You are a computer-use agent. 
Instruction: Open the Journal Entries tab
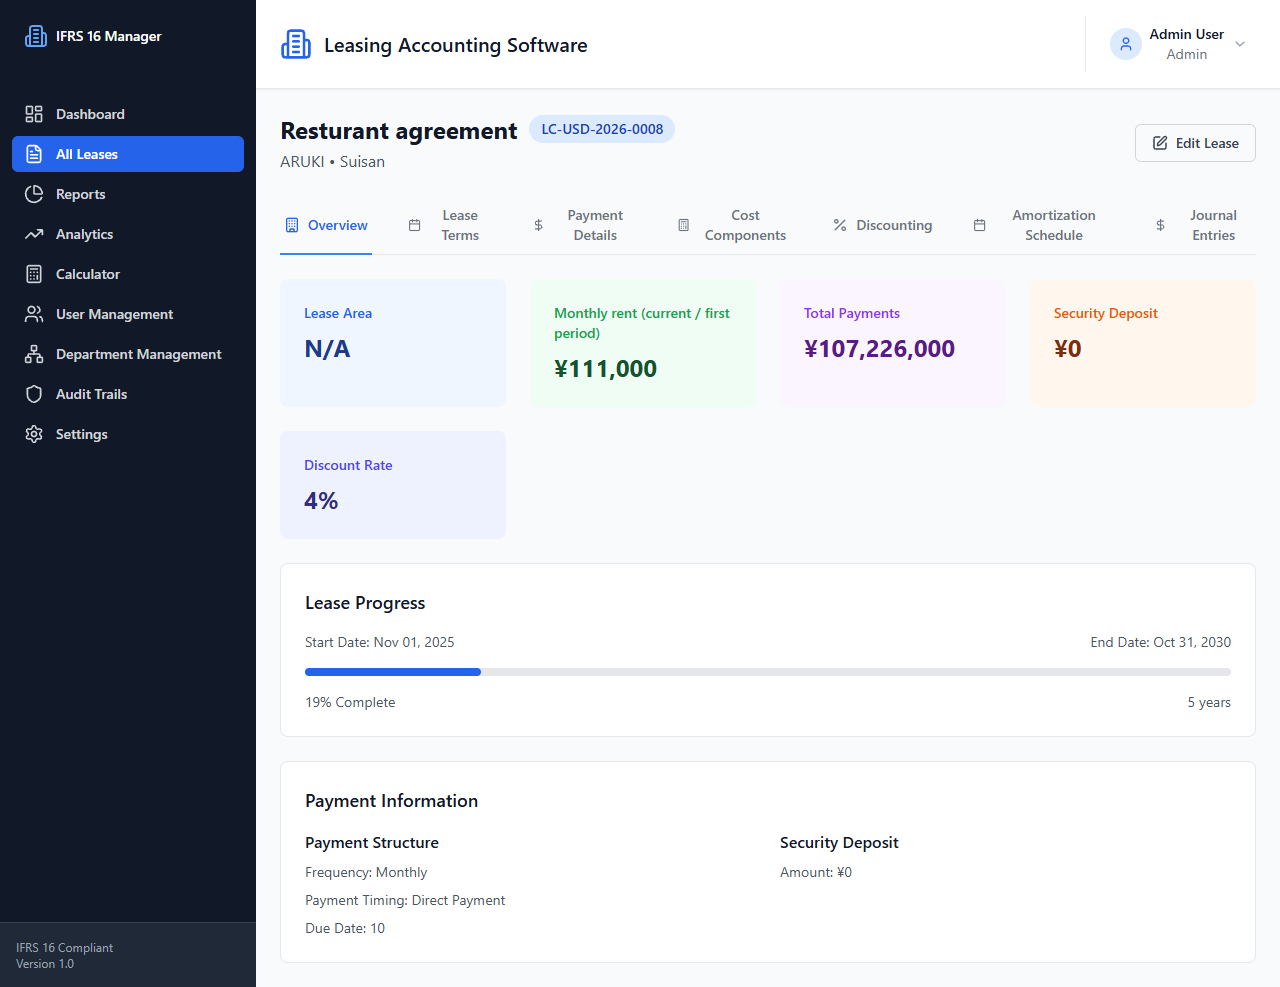[x=1196, y=225]
